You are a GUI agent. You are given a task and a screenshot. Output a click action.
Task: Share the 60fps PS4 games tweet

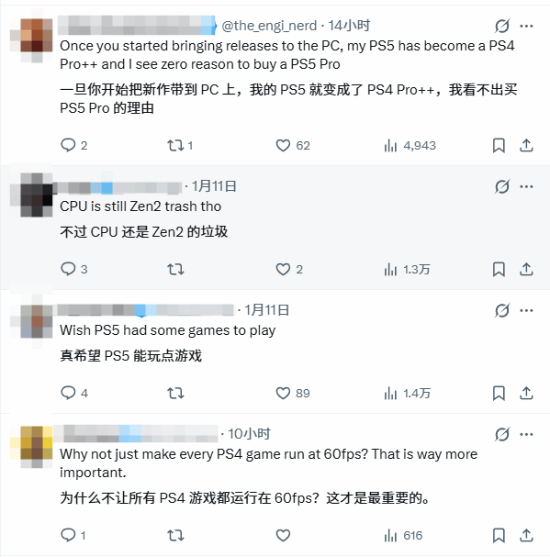tap(526, 535)
